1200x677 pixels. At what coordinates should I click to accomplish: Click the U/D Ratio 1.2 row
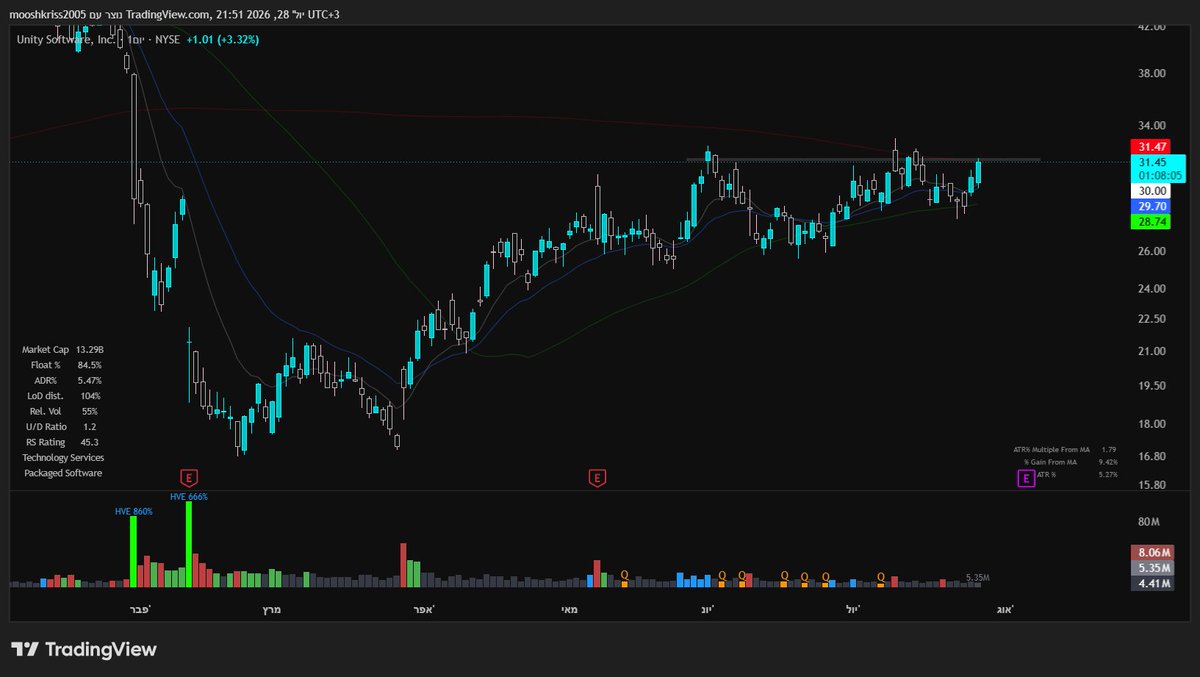(62, 427)
